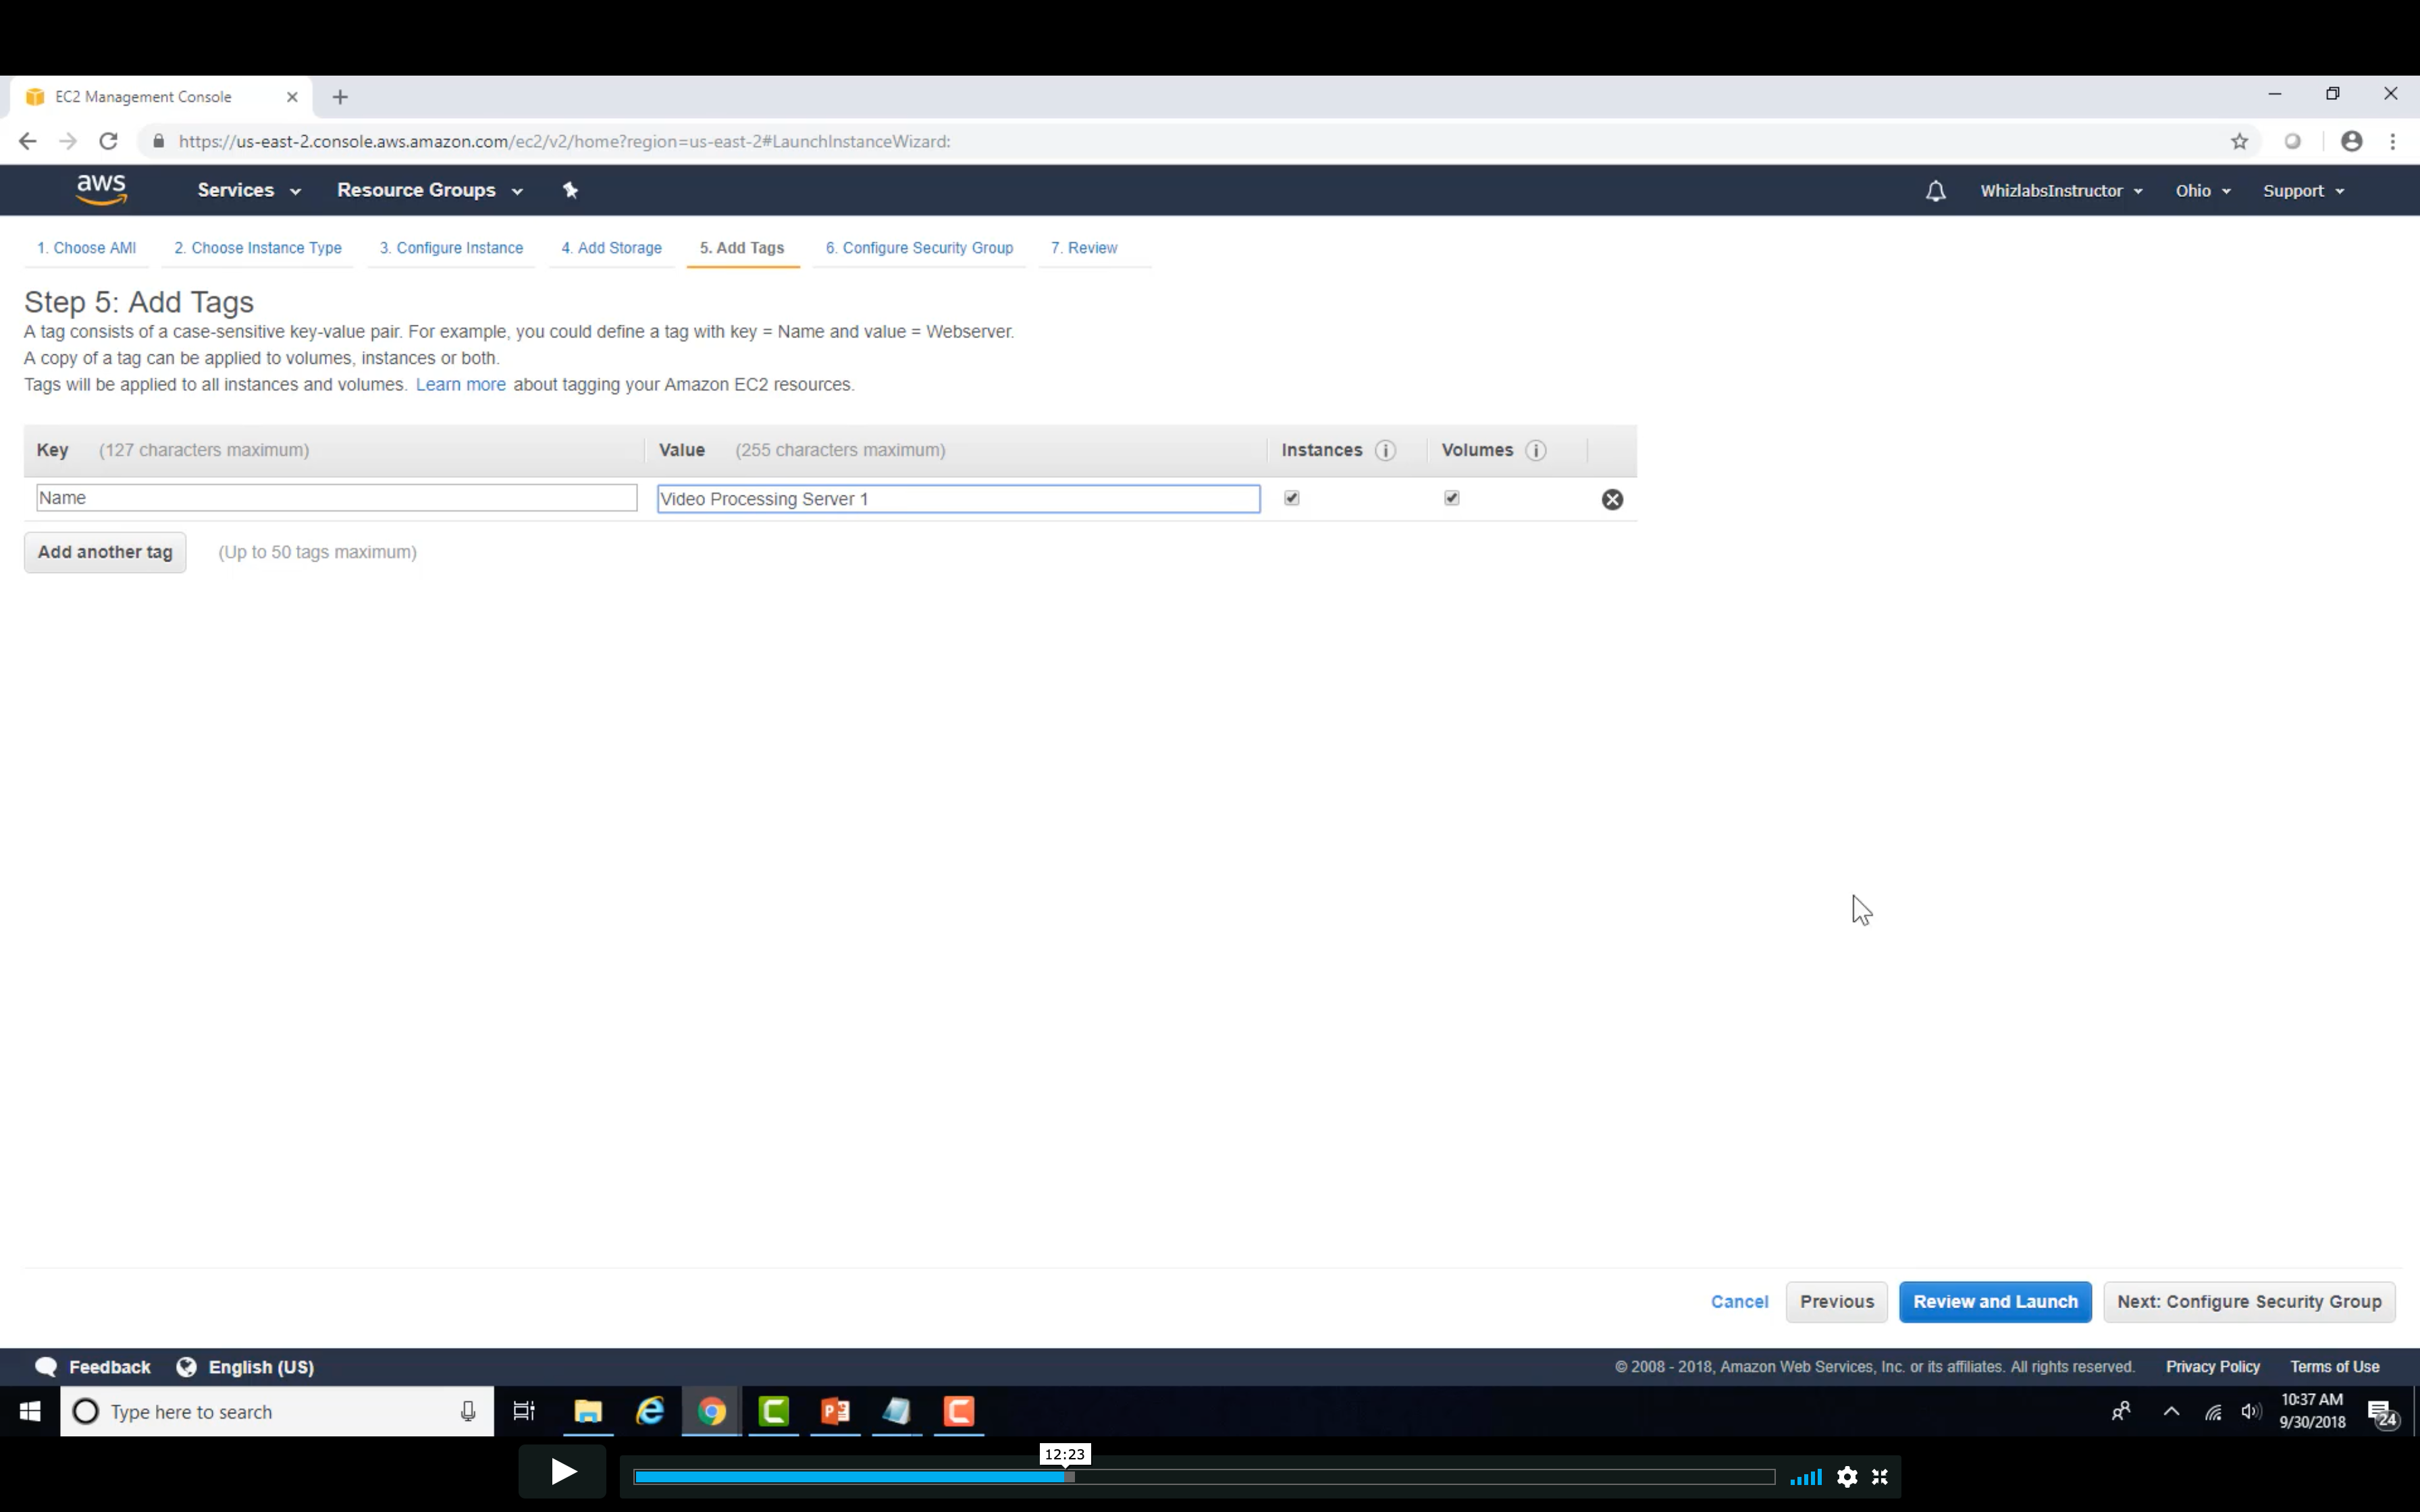
Task: Expand the WhizlabsInstructor account menu
Action: (2060, 190)
